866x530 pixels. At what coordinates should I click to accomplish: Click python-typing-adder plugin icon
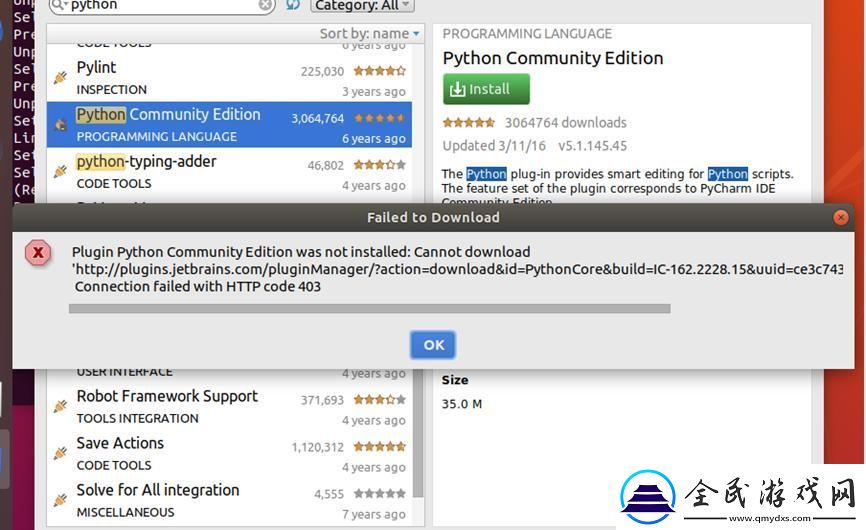click(60, 172)
